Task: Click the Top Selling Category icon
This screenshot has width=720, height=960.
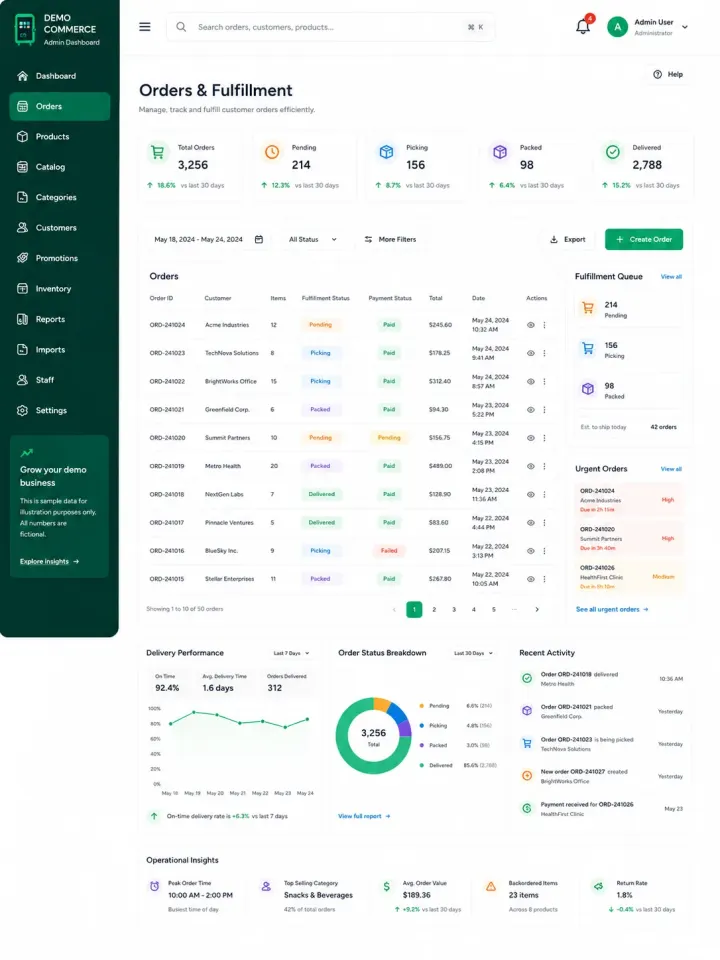Action: coord(266,887)
